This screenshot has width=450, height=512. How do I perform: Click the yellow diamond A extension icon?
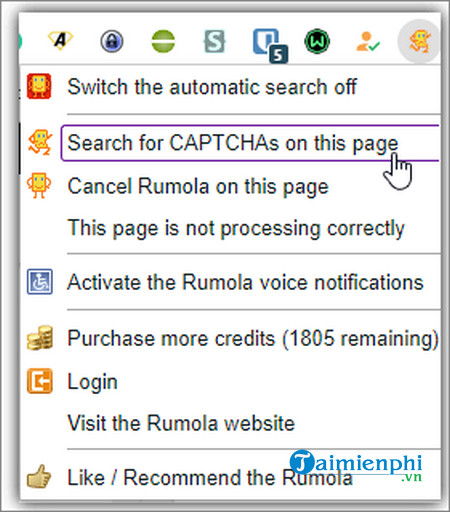click(x=60, y=41)
